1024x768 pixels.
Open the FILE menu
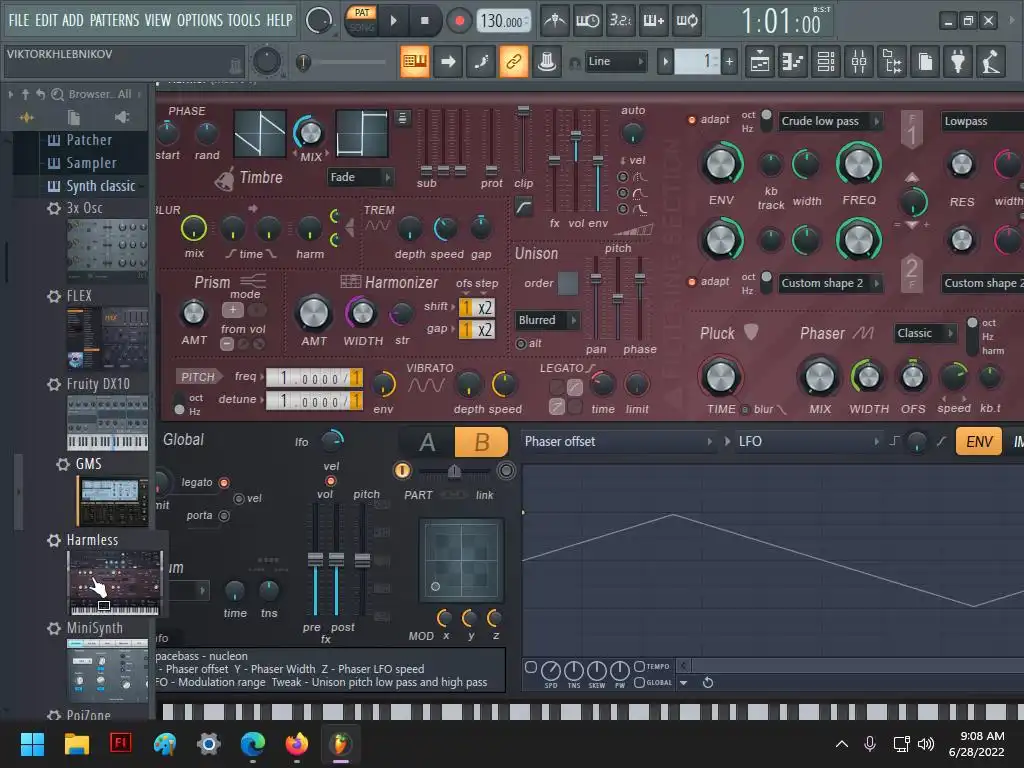pos(19,20)
